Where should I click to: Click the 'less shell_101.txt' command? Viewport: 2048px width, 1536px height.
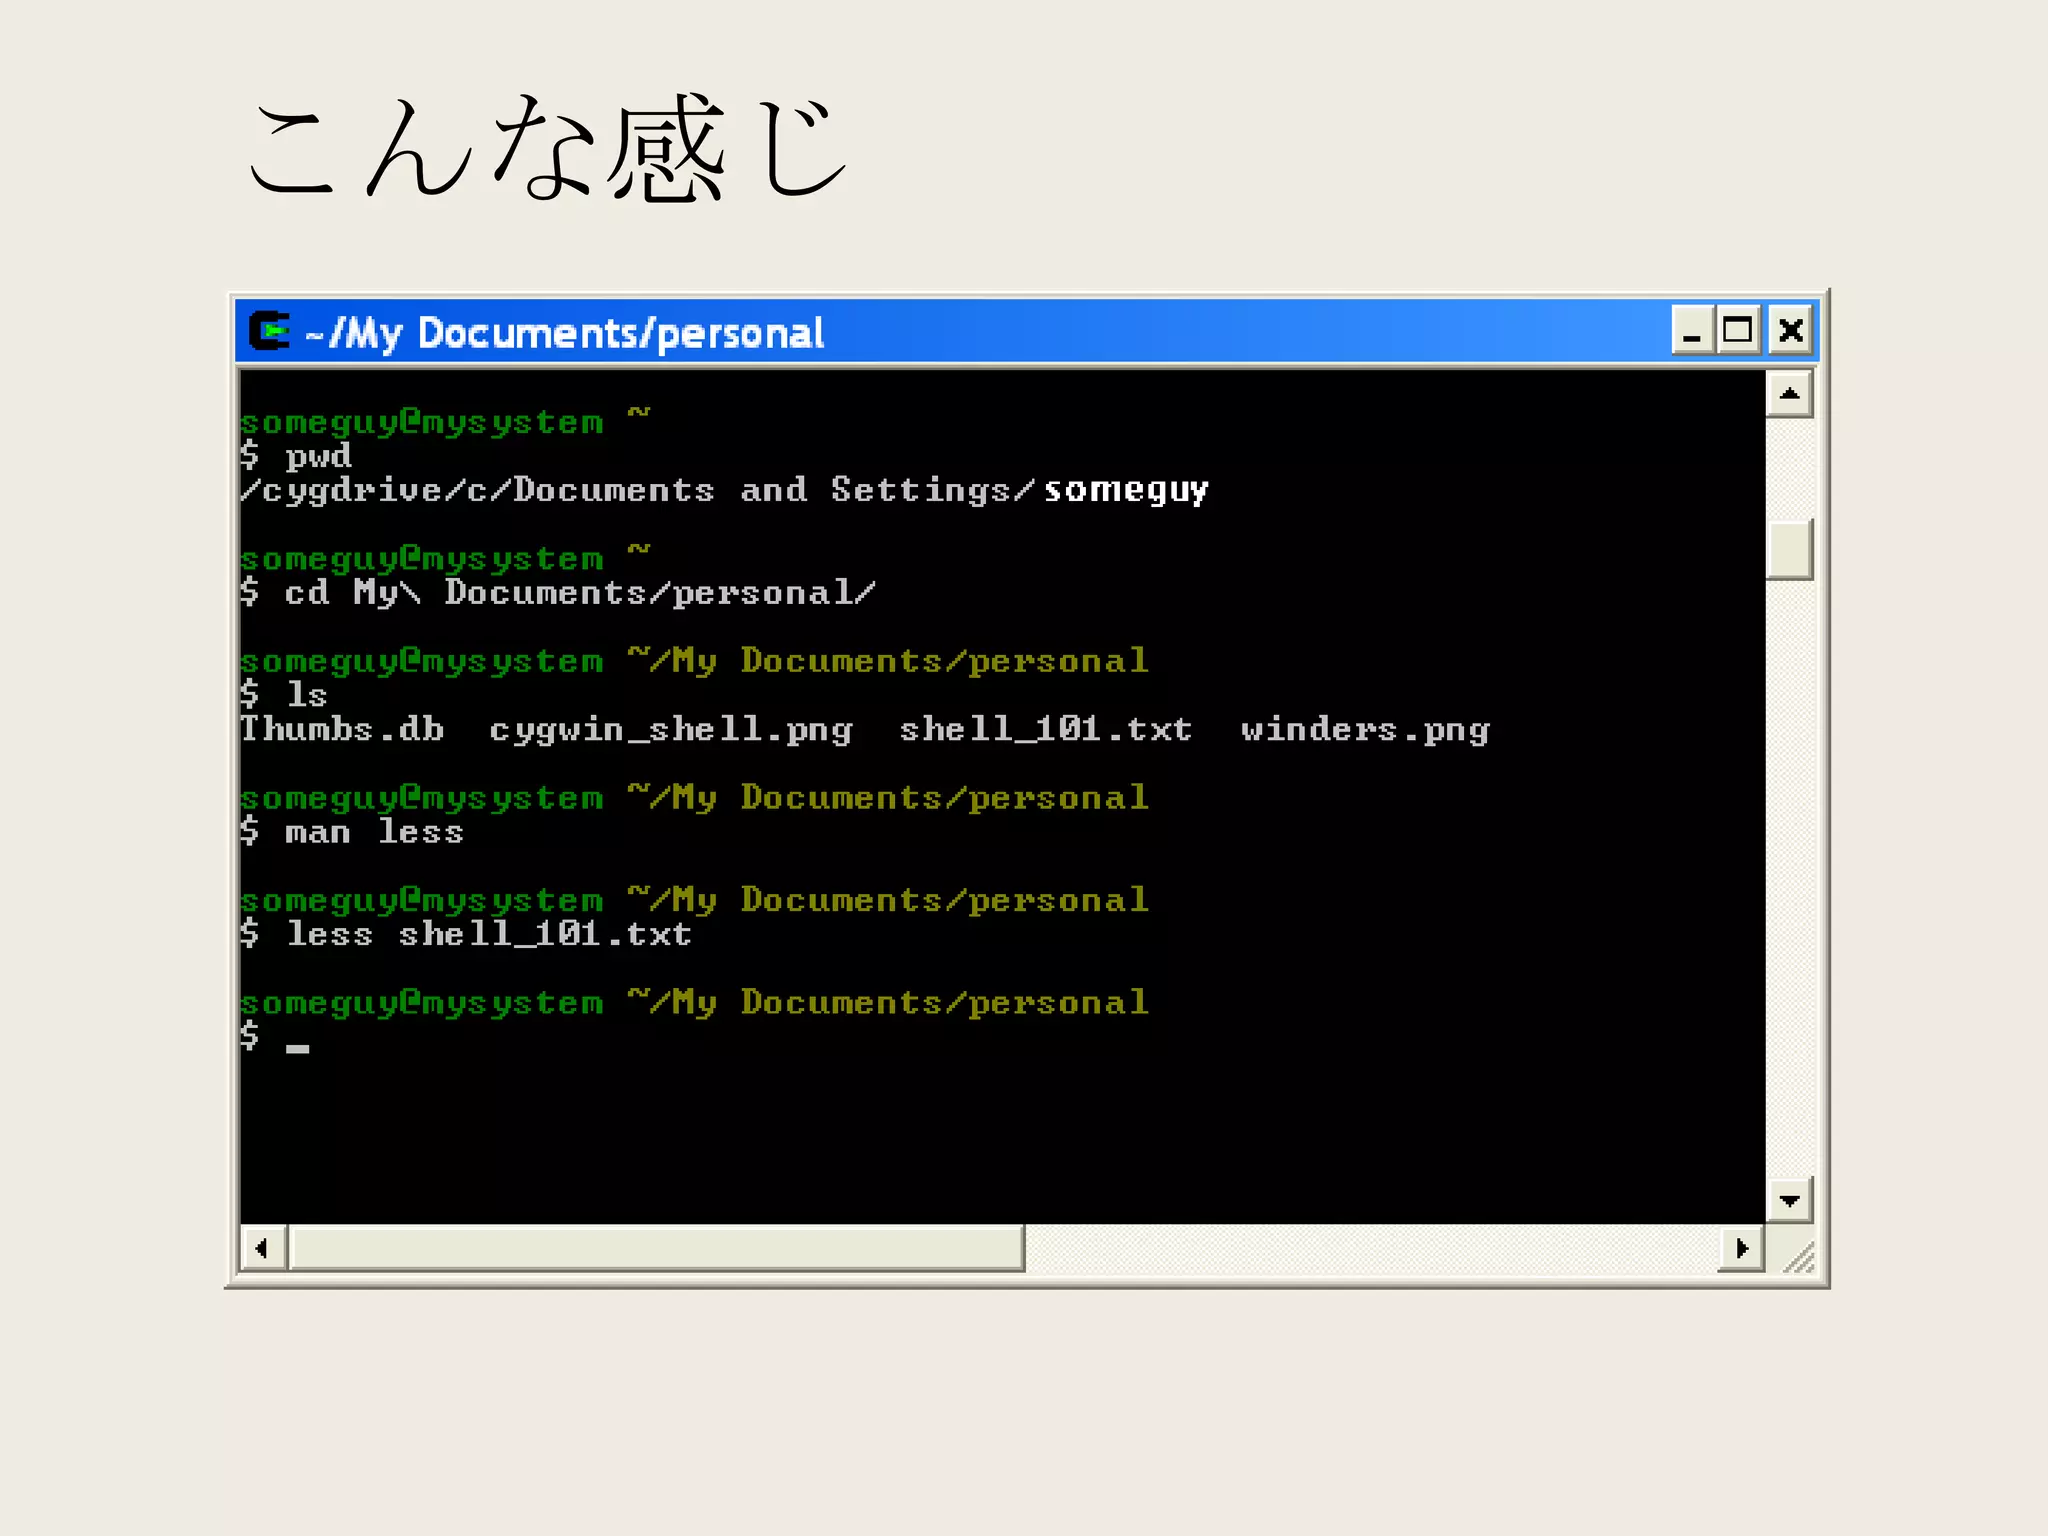[489, 934]
